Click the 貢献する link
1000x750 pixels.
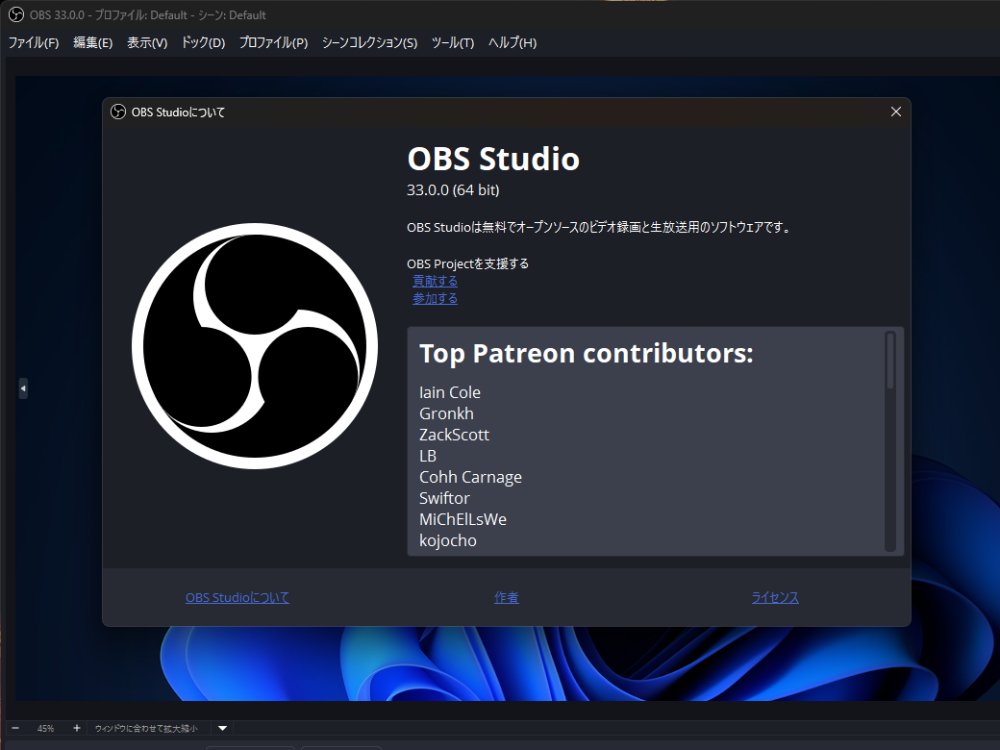[435, 281]
